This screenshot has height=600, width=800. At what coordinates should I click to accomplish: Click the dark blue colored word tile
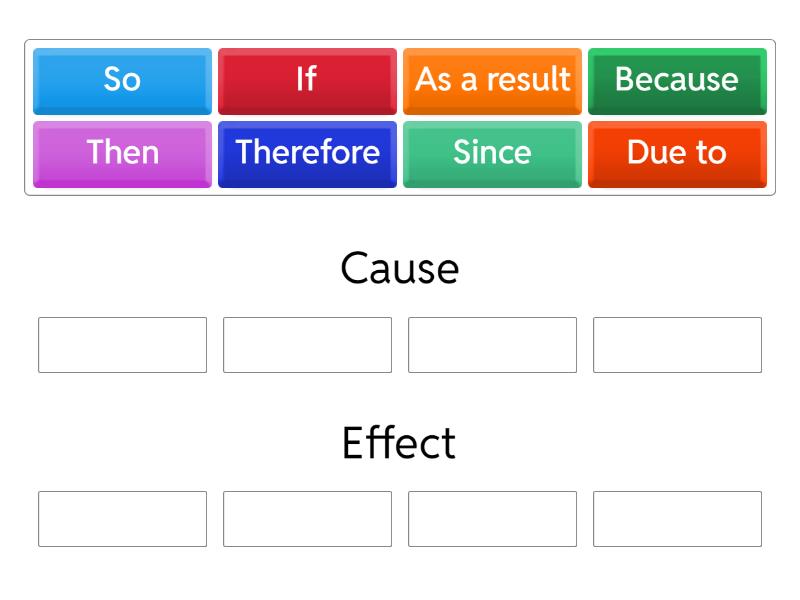point(307,153)
